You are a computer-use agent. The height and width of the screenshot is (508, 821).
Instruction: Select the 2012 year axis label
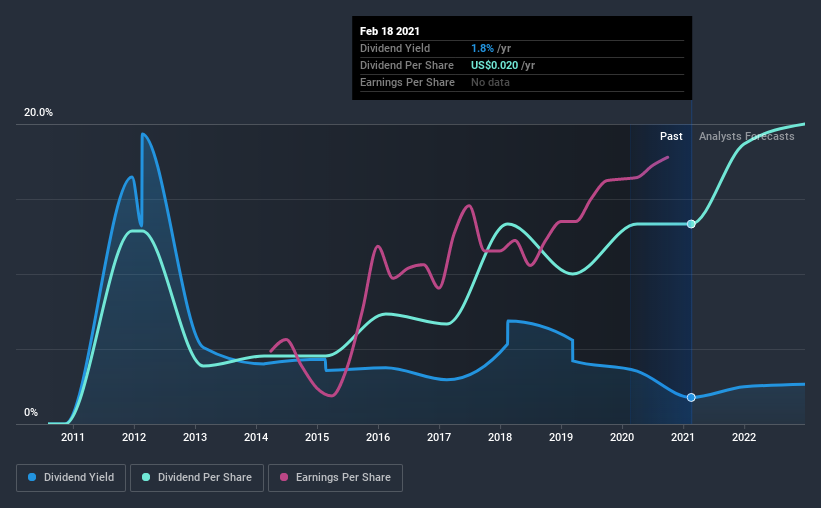point(134,437)
